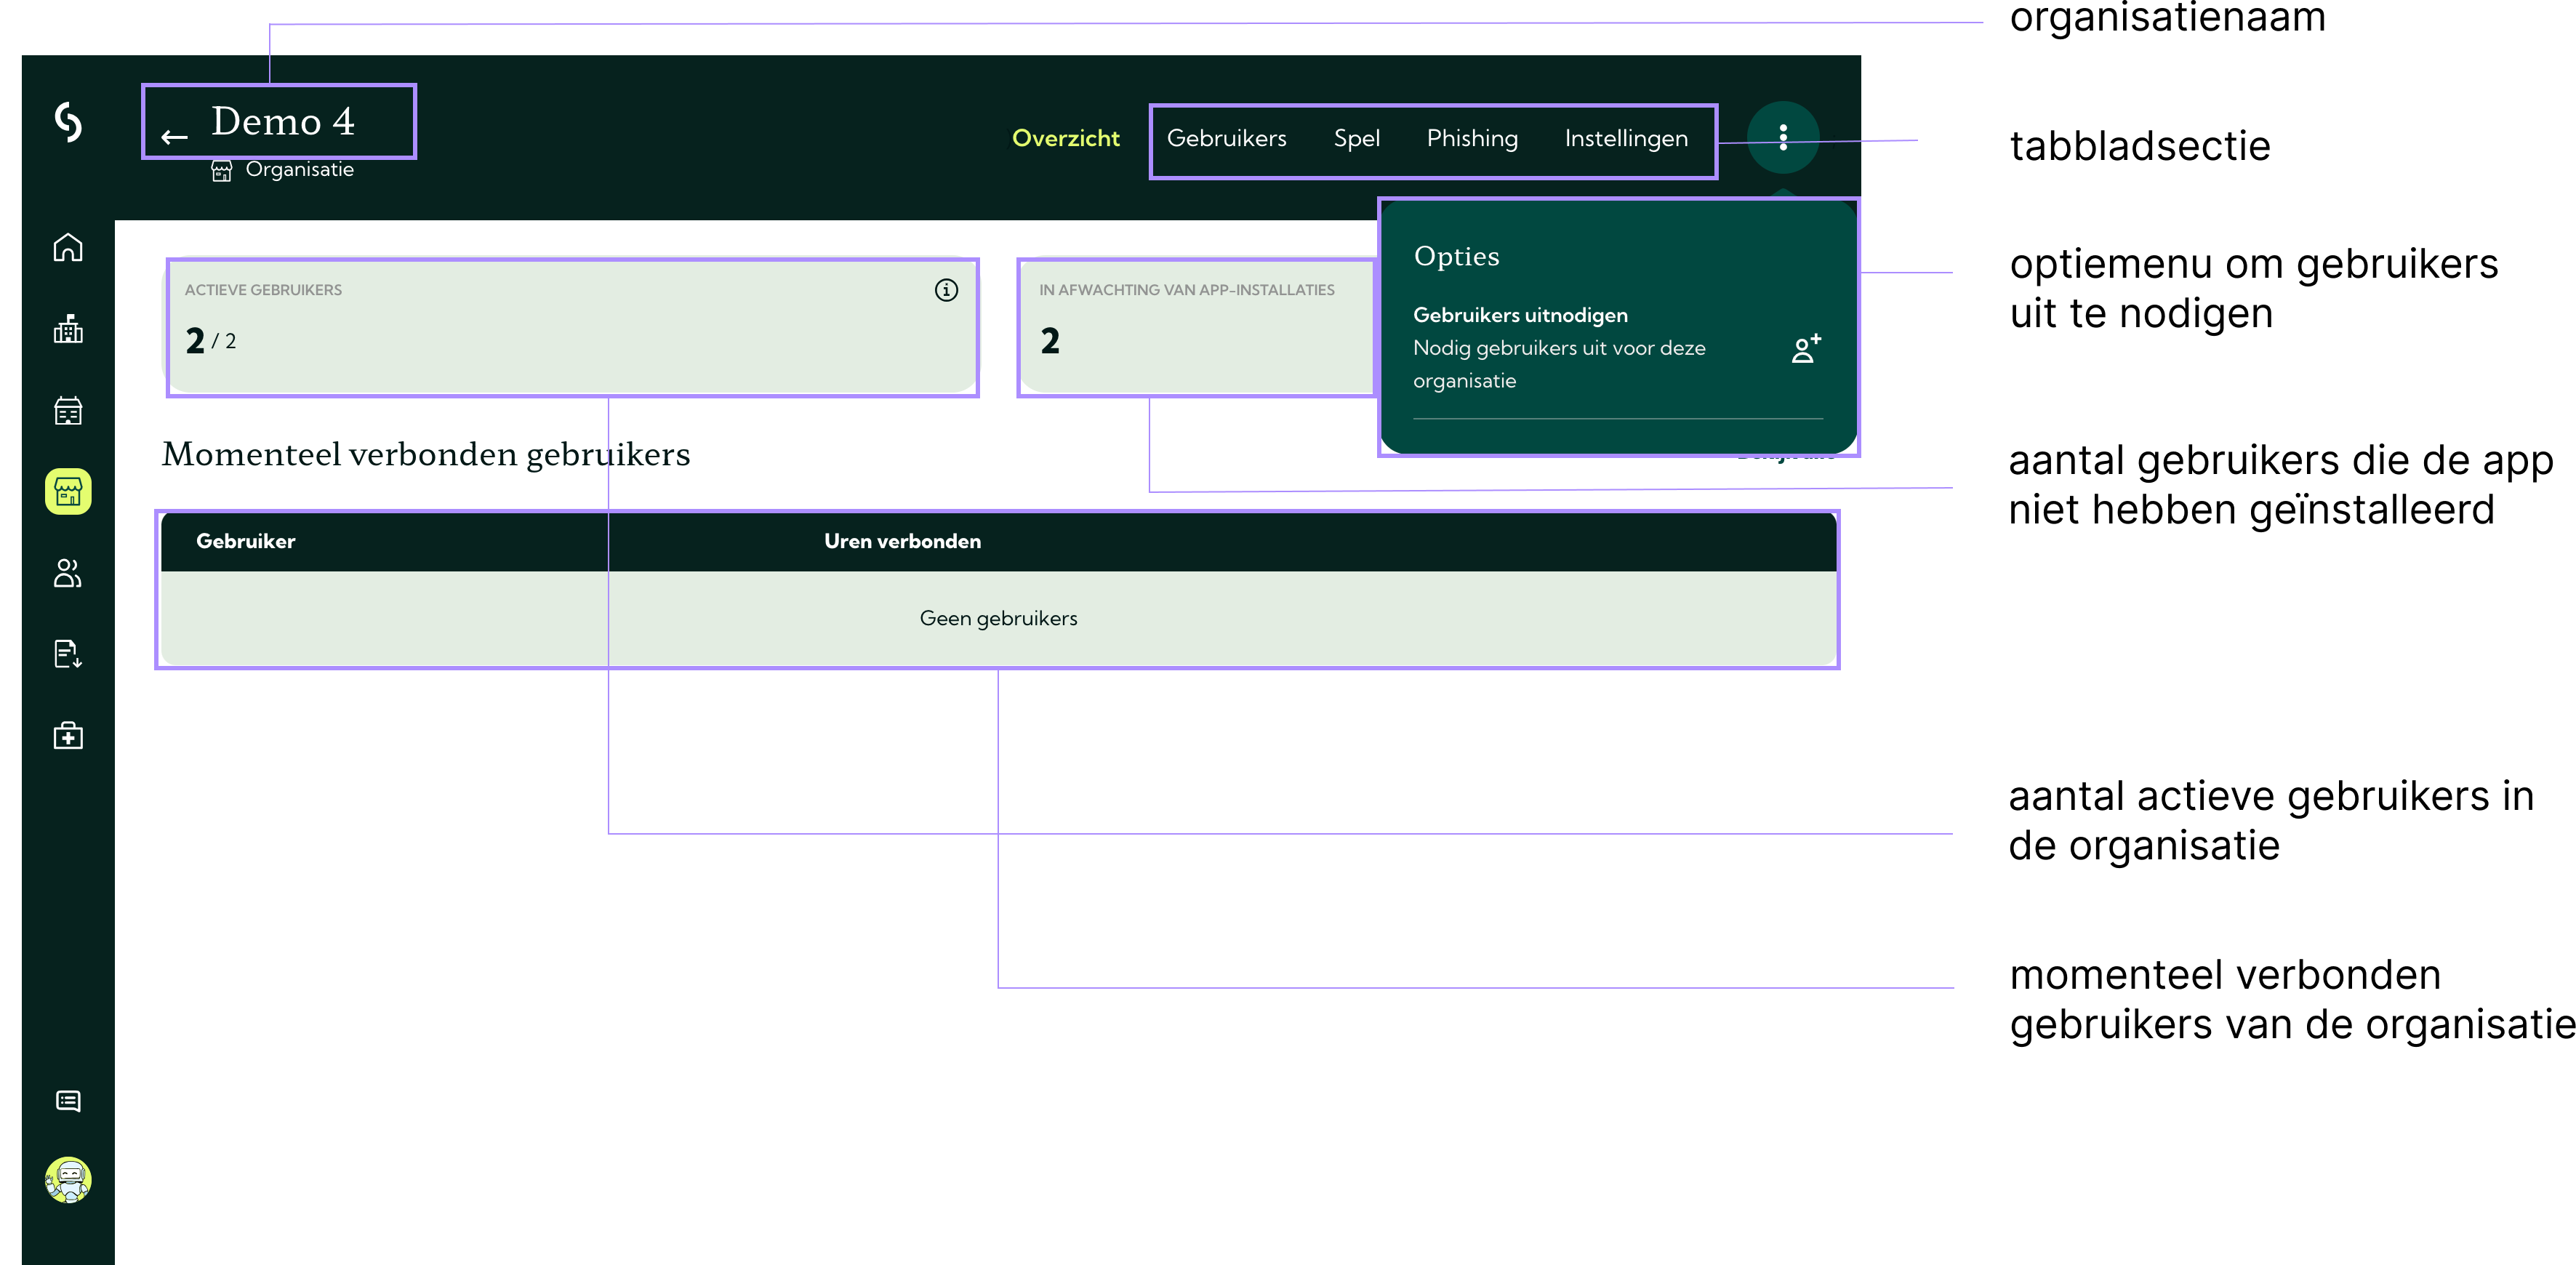Click the robot avatar profile picture
2576x1265 pixels.
tap(68, 1180)
